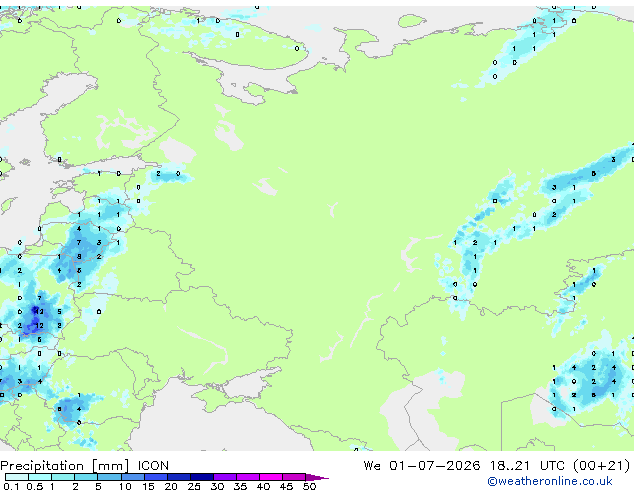Click the 40–45 mm magenta legend swatch
Screen dimensions: 634x490
[x=271, y=477]
